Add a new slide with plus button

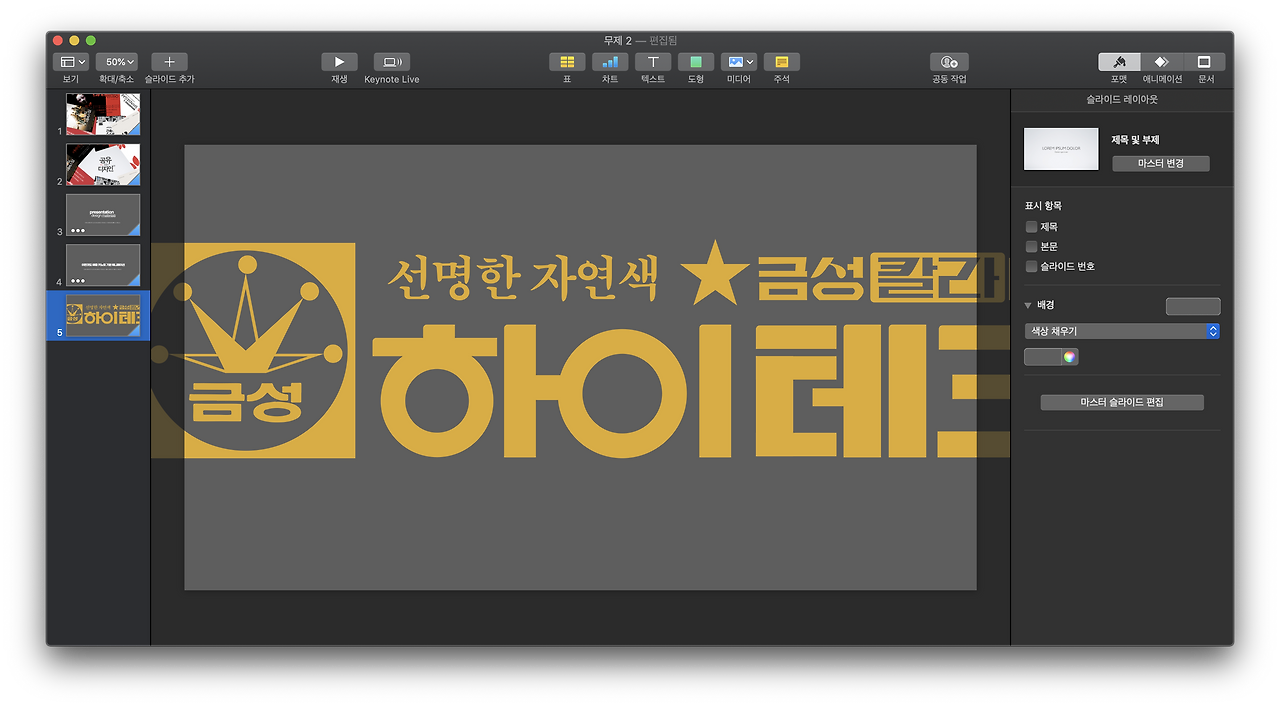coord(169,62)
